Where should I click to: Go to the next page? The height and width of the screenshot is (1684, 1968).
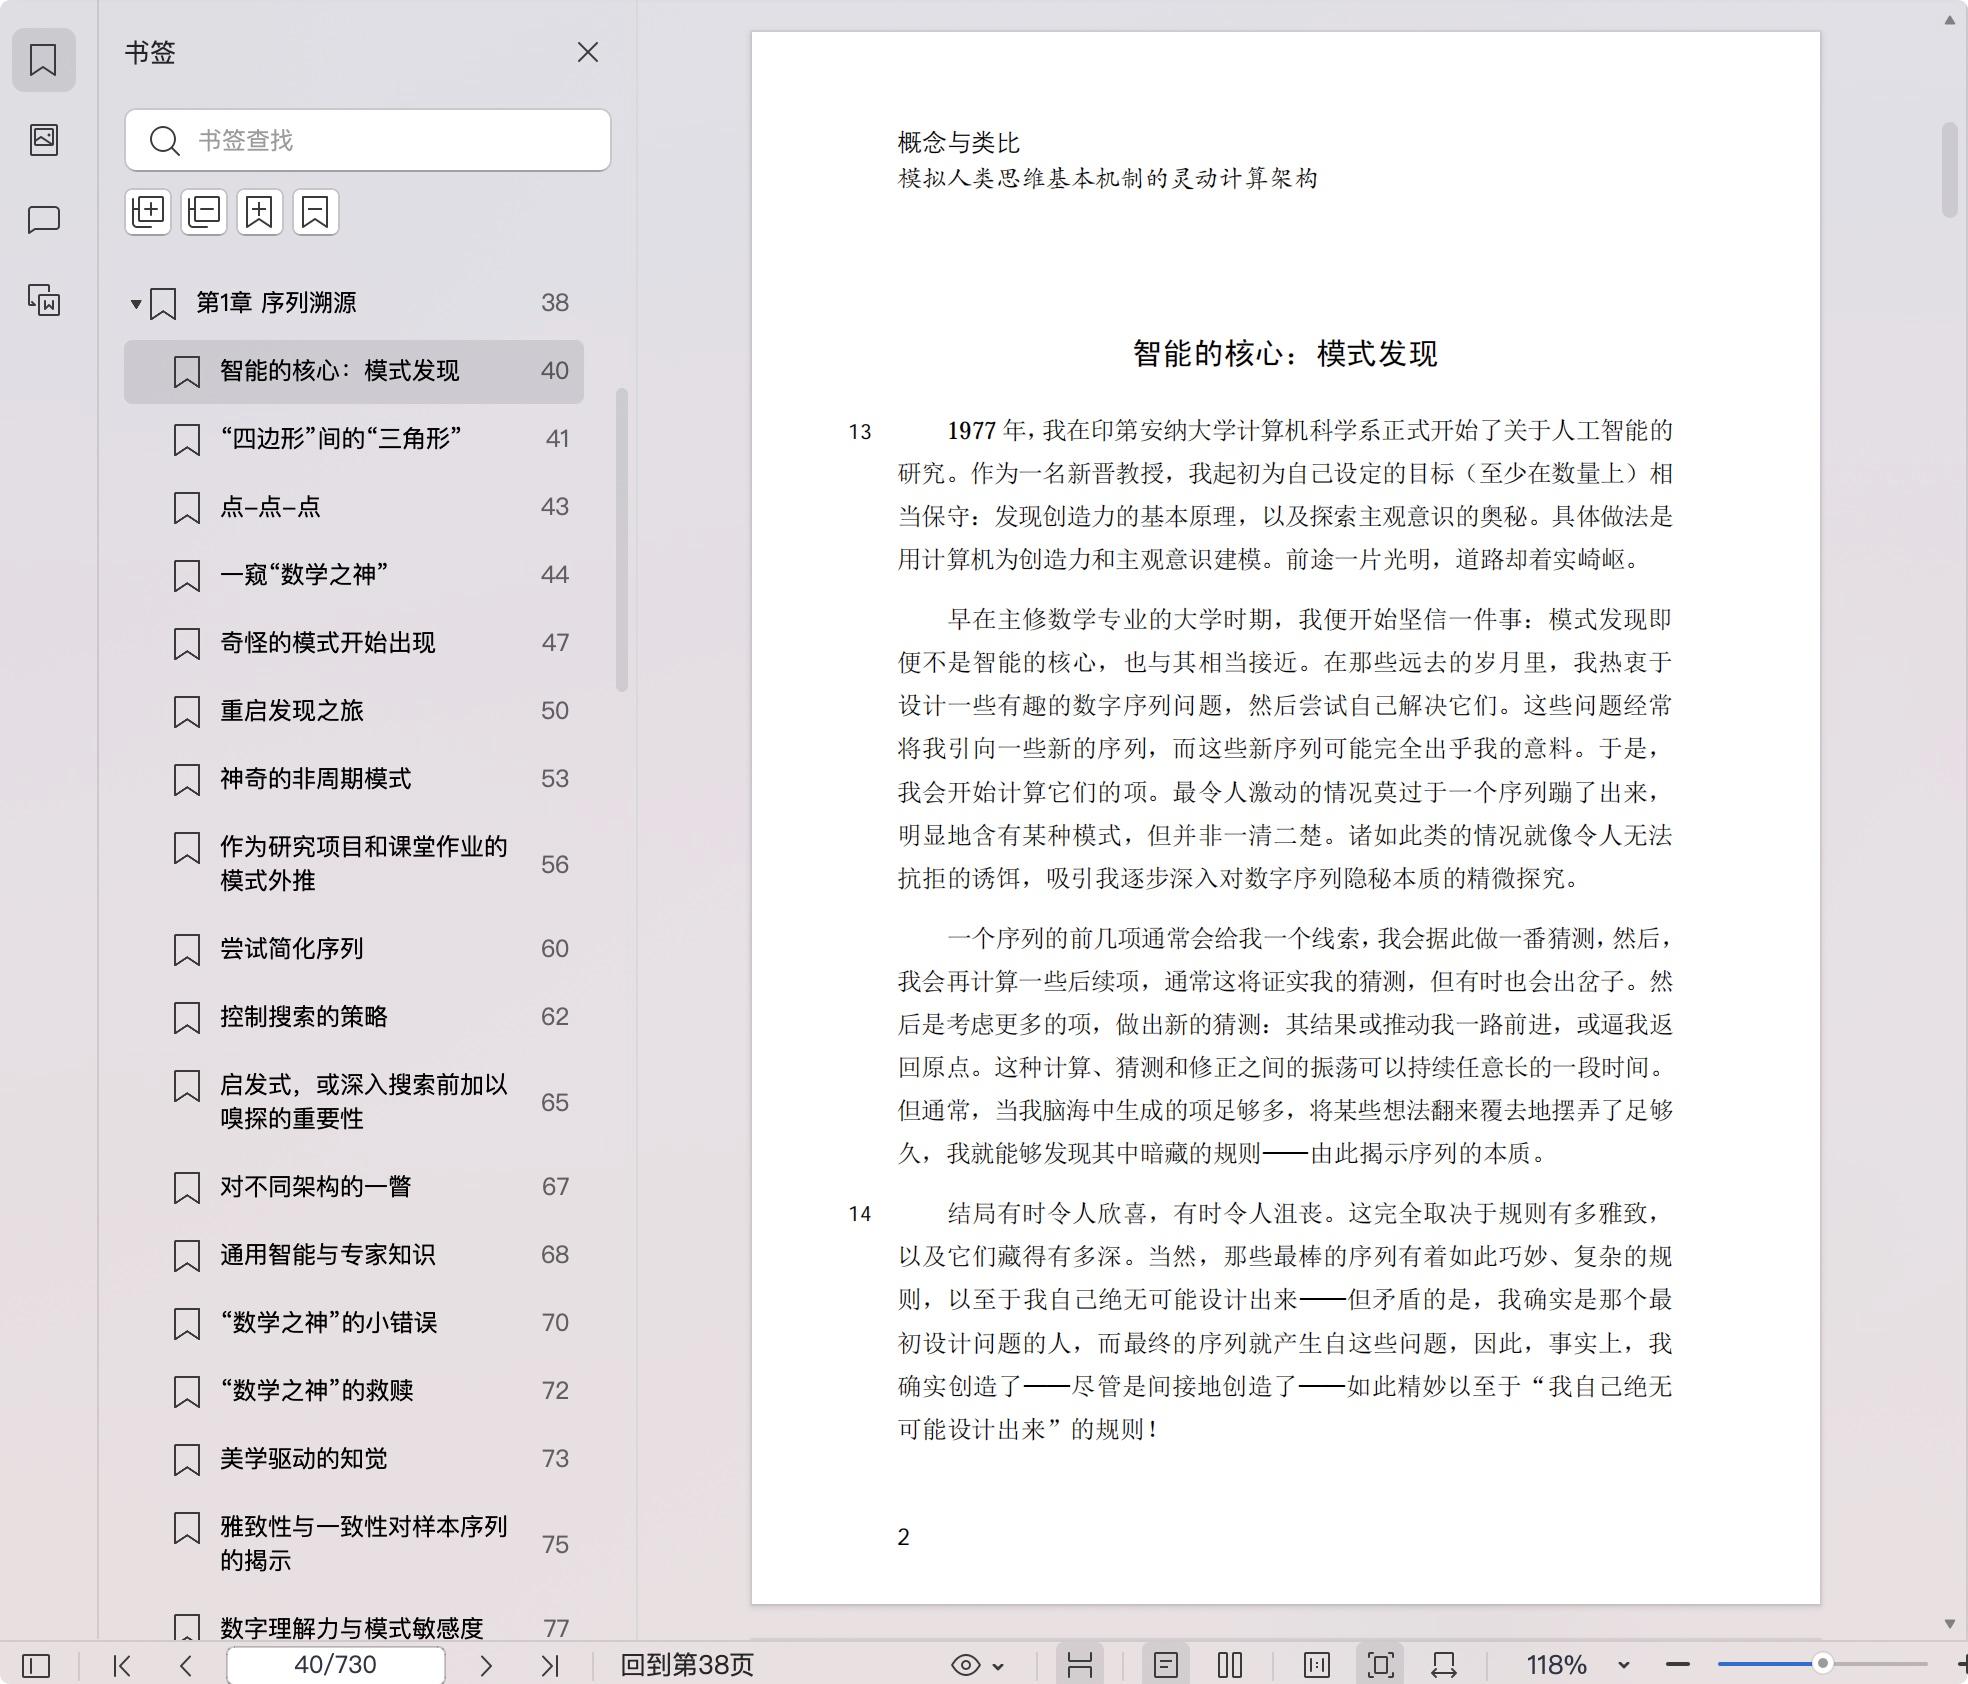(486, 1665)
